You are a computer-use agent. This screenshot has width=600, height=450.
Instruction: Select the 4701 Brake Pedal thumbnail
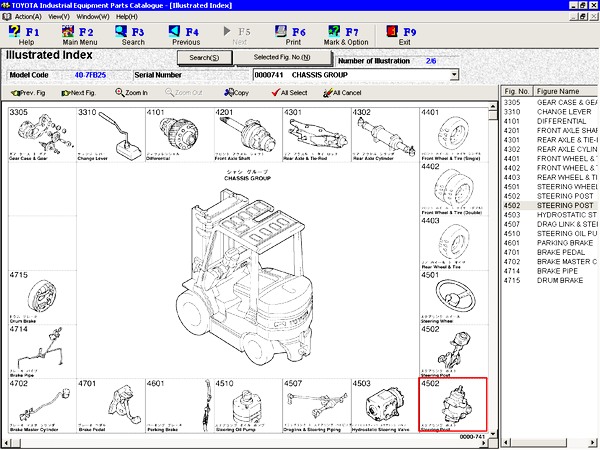click(x=111, y=406)
